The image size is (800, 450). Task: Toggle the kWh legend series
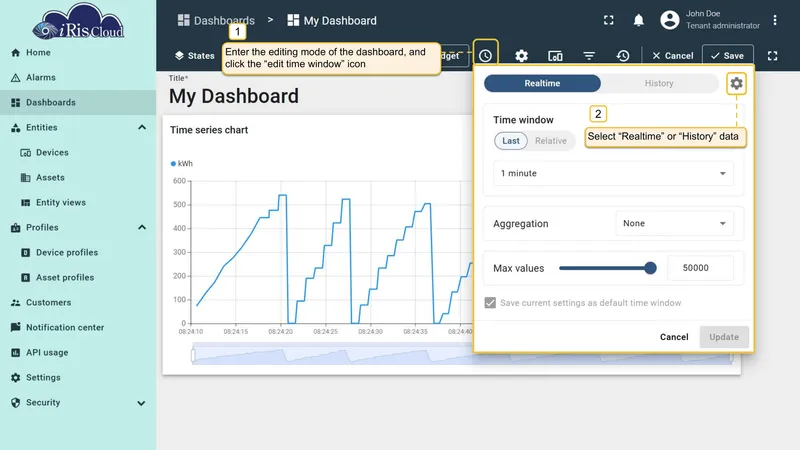click(181, 164)
